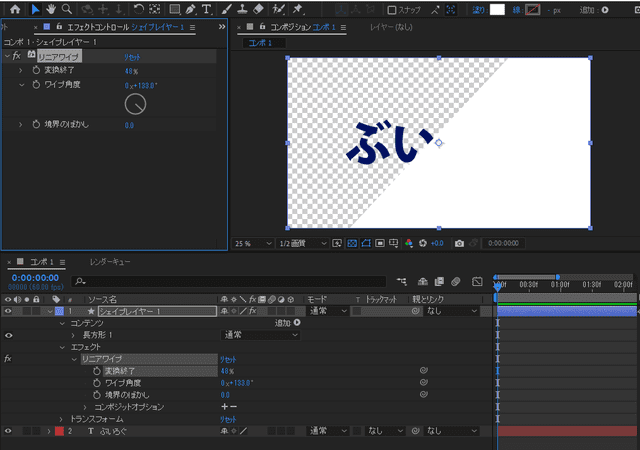Screen dimensions: 640x450
Task: Toggle the frame blending icon in timeline
Action: (439, 281)
